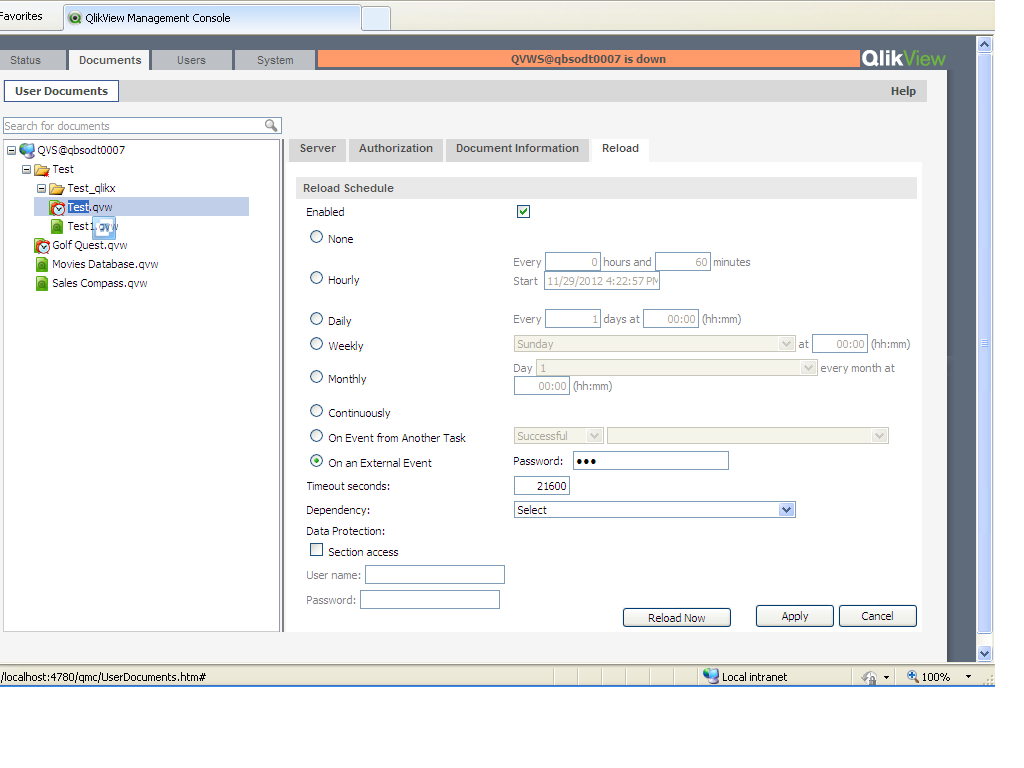Click the protected mode status icon
This screenshot has width=1024, height=768.
pos(869,677)
